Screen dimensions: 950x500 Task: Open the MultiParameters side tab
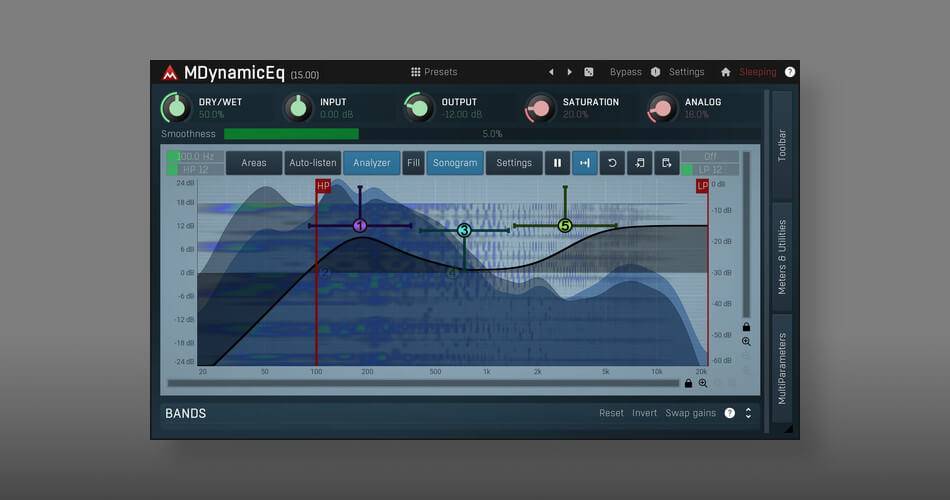pos(782,368)
